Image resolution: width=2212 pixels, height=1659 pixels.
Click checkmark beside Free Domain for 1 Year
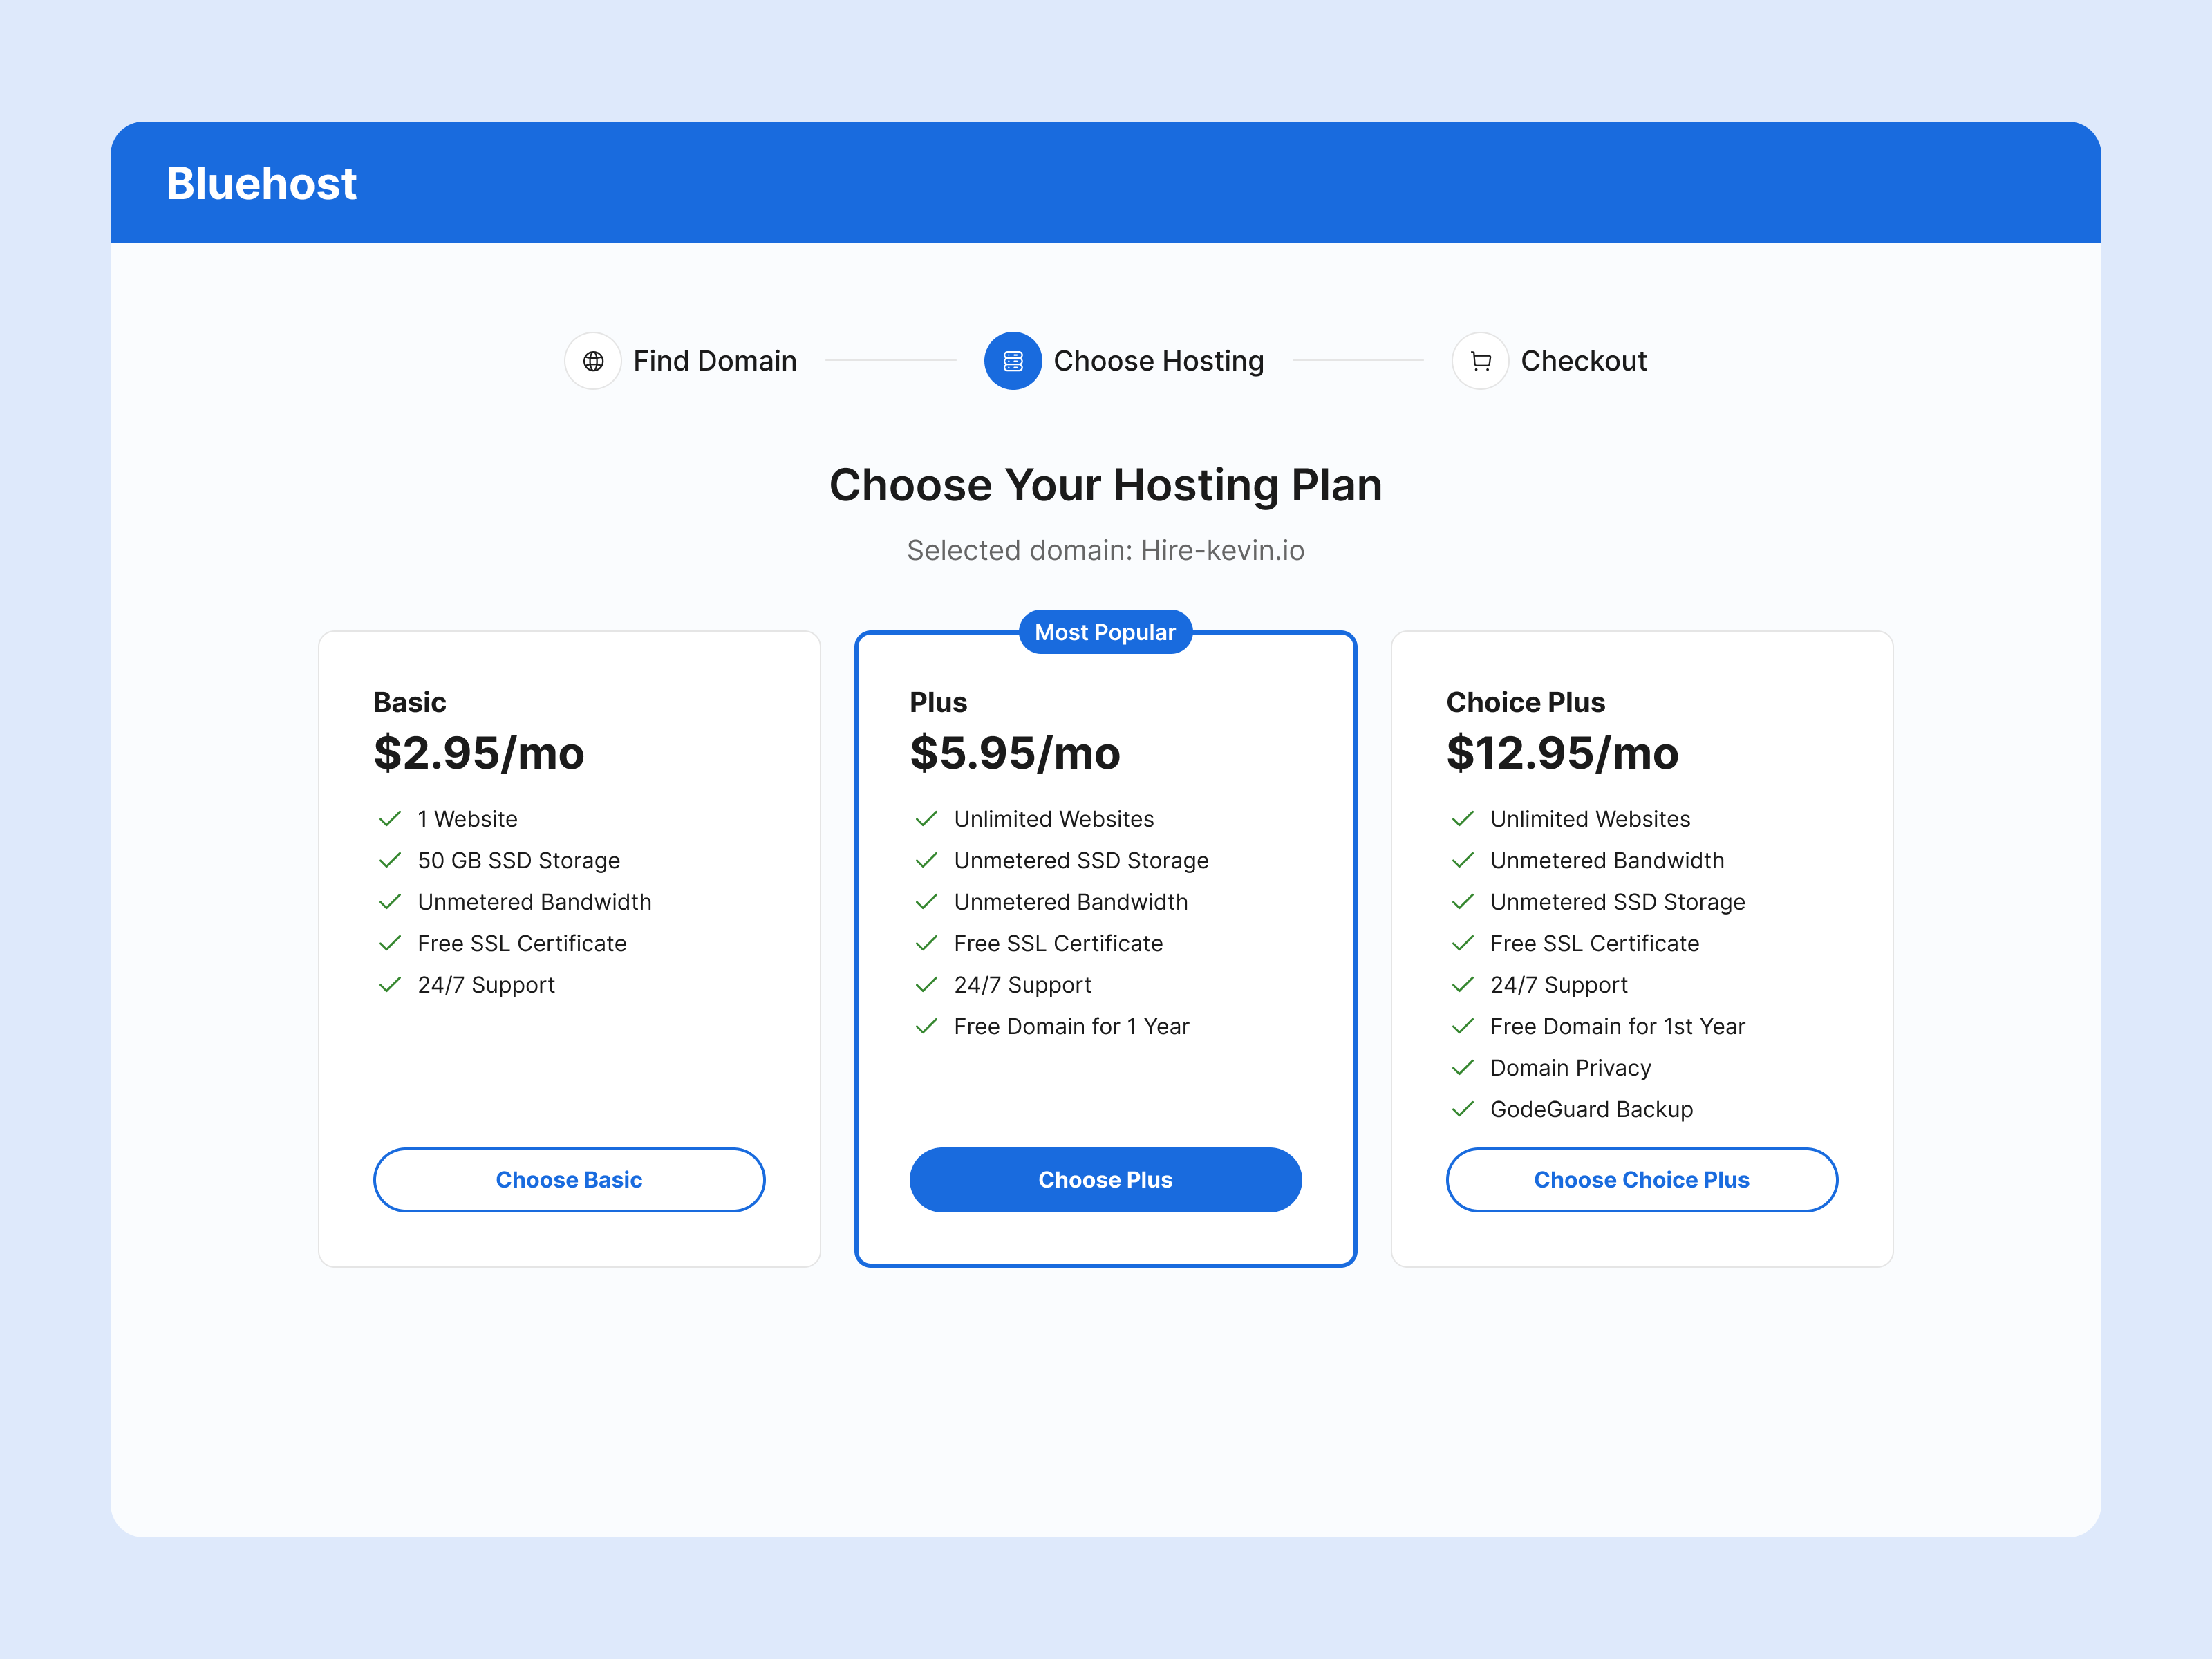926,1026
